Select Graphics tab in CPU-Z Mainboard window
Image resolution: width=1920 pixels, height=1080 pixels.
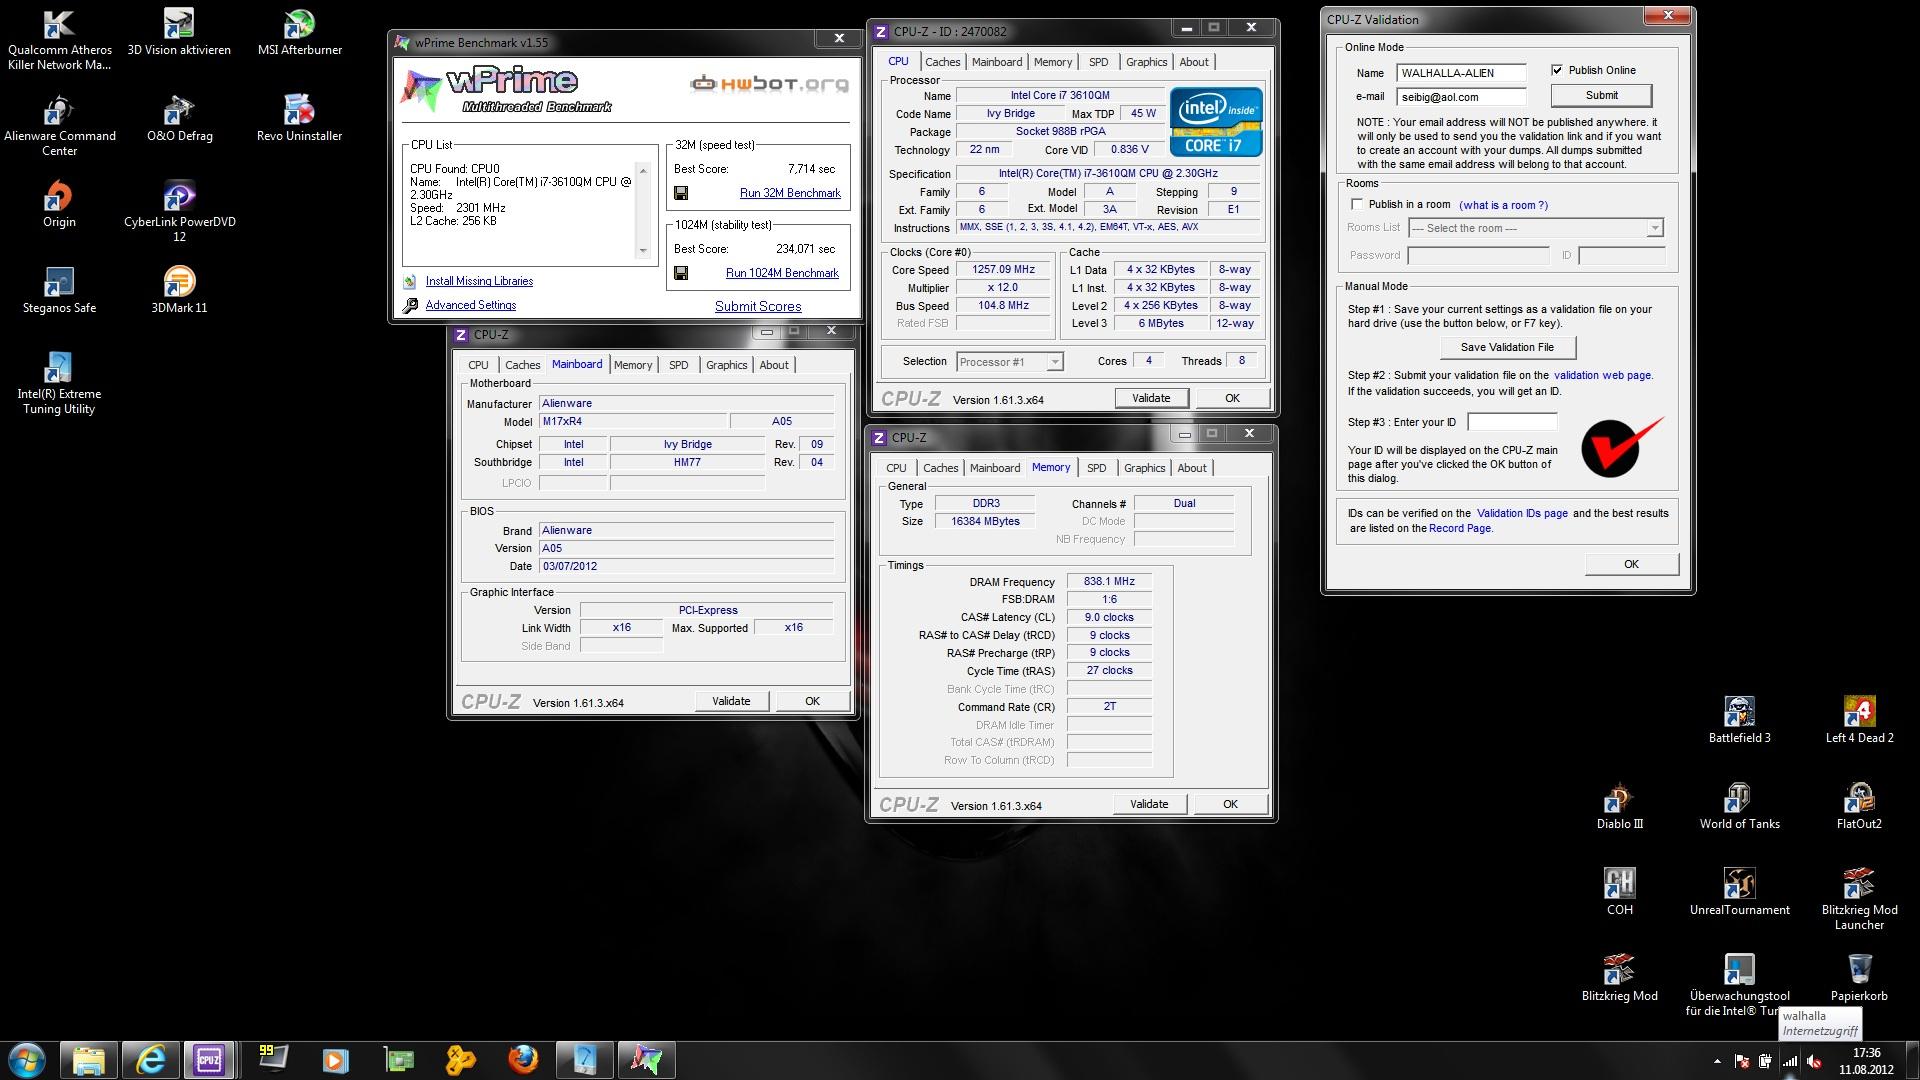pyautogui.click(x=726, y=365)
